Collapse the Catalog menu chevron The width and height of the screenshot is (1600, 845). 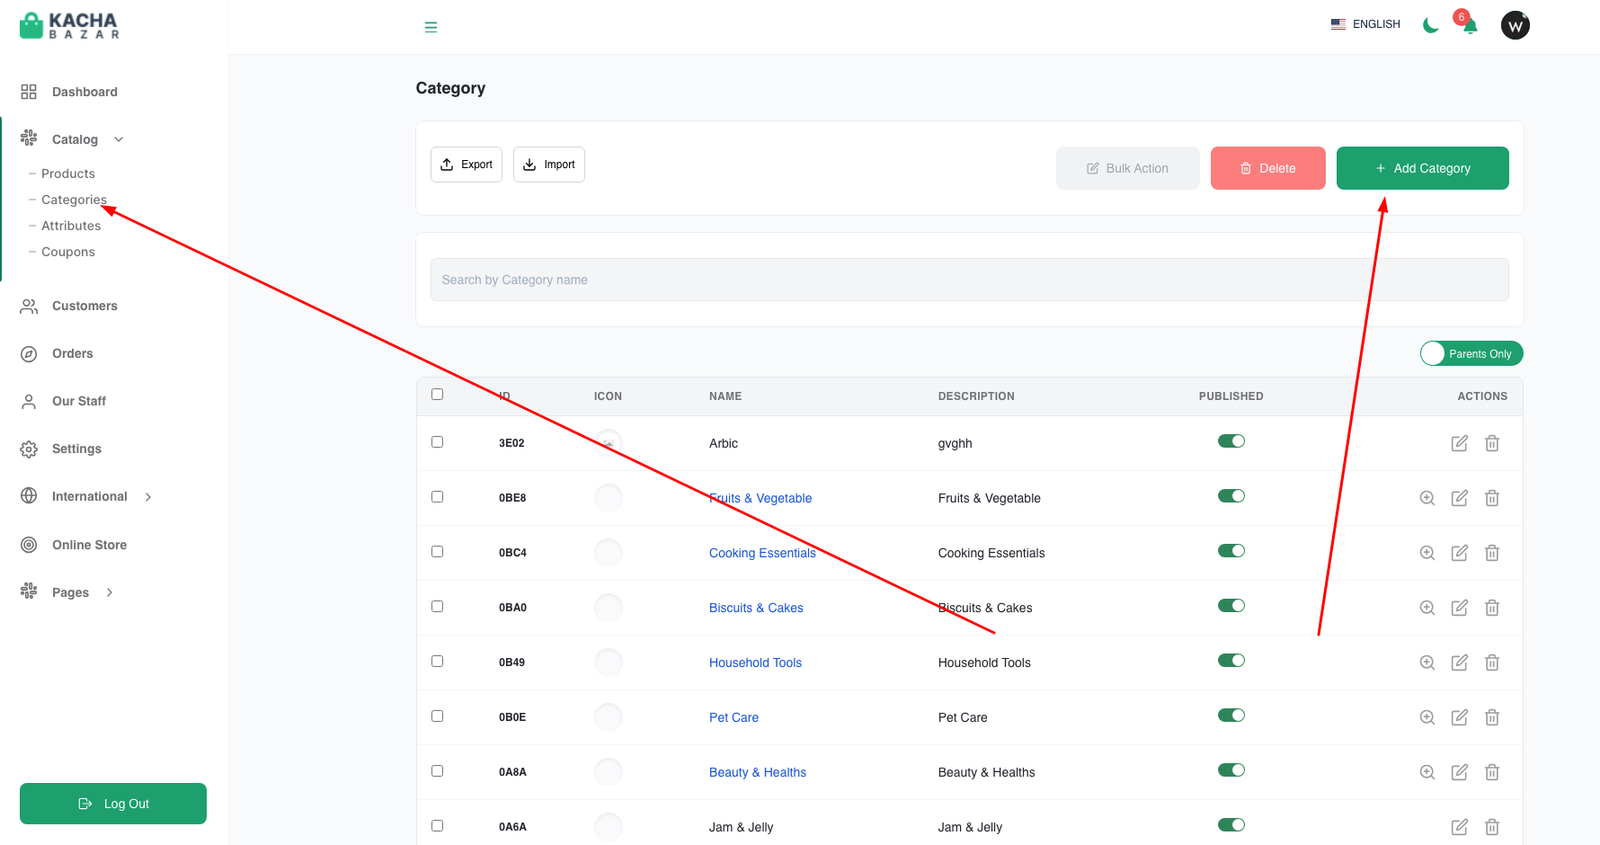pyautogui.click(x=119, y=139)
